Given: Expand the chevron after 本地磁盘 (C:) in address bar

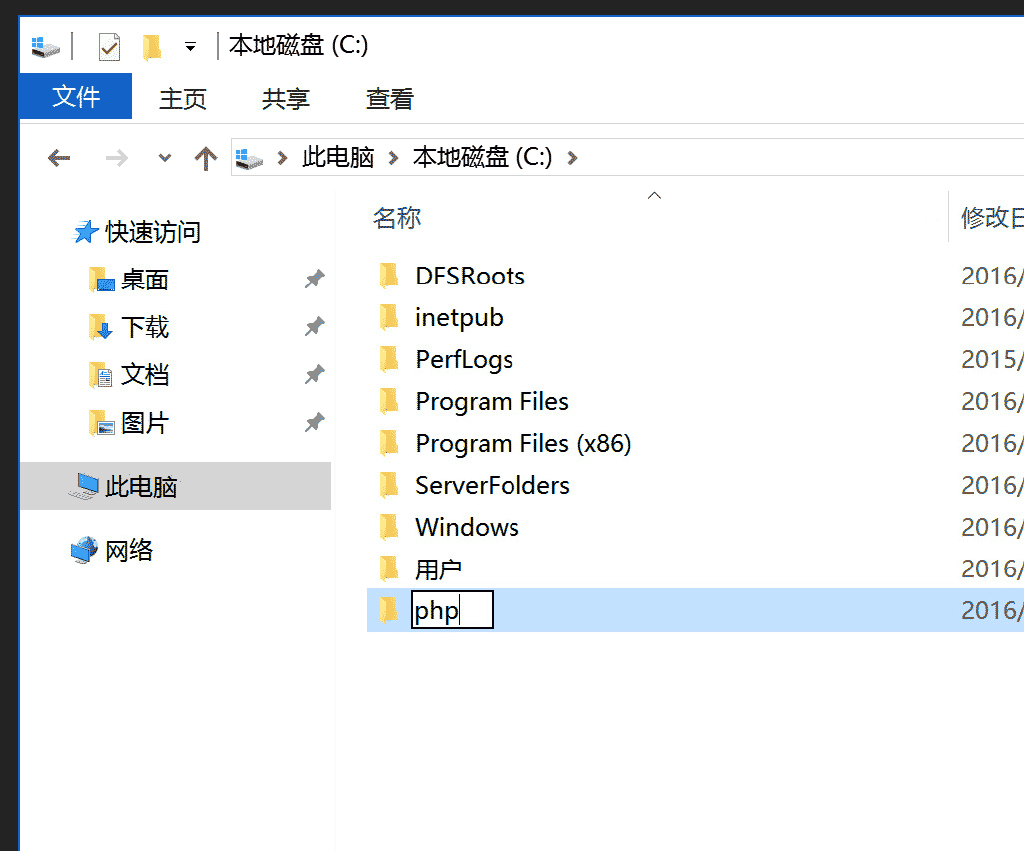Looking at the screenshot, I should (x=572, y=158).
